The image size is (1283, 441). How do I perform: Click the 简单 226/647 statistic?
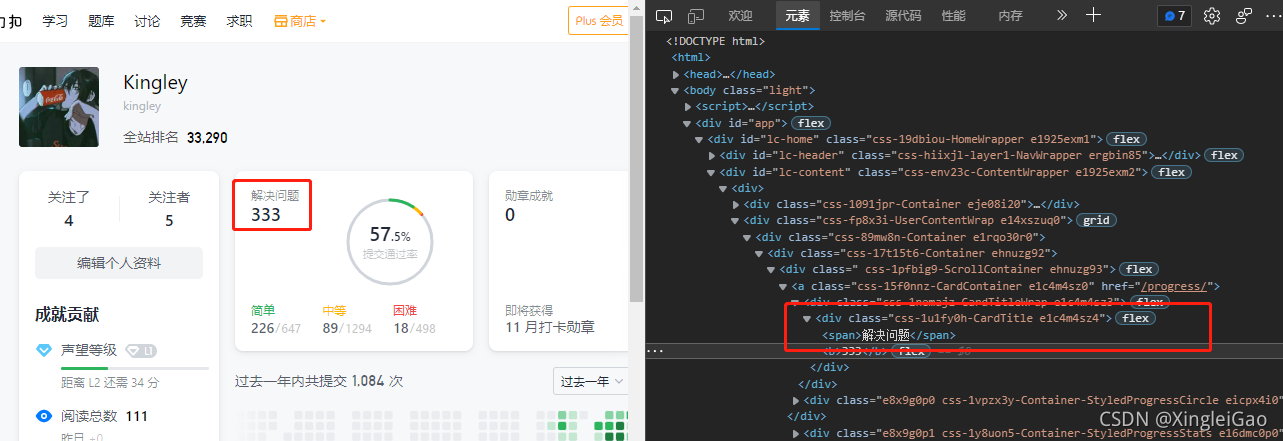pos(276,320)
